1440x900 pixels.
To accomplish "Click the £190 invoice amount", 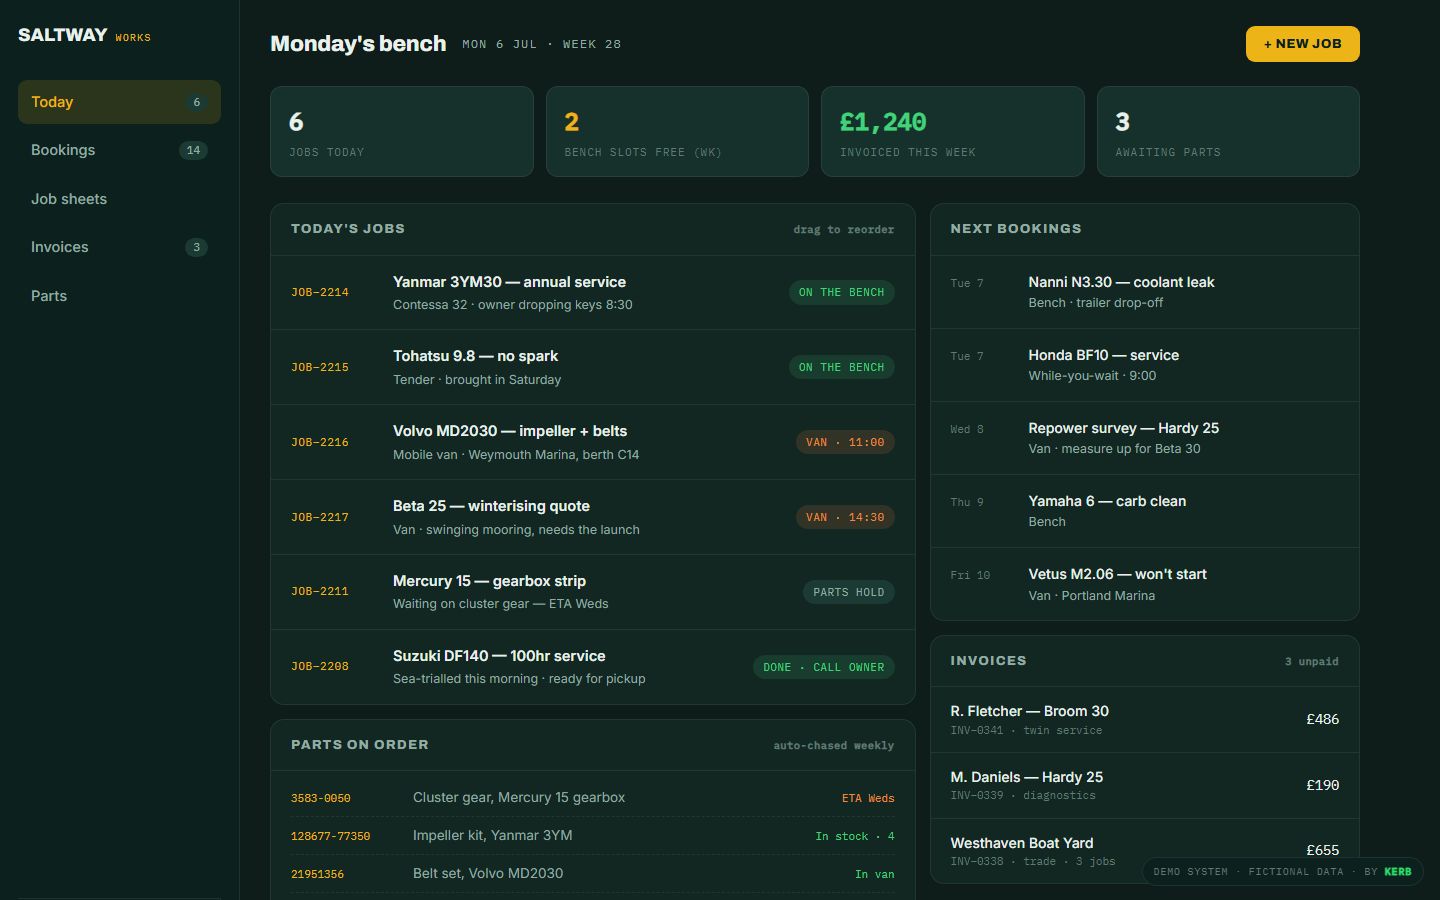I will (1322, 785).
